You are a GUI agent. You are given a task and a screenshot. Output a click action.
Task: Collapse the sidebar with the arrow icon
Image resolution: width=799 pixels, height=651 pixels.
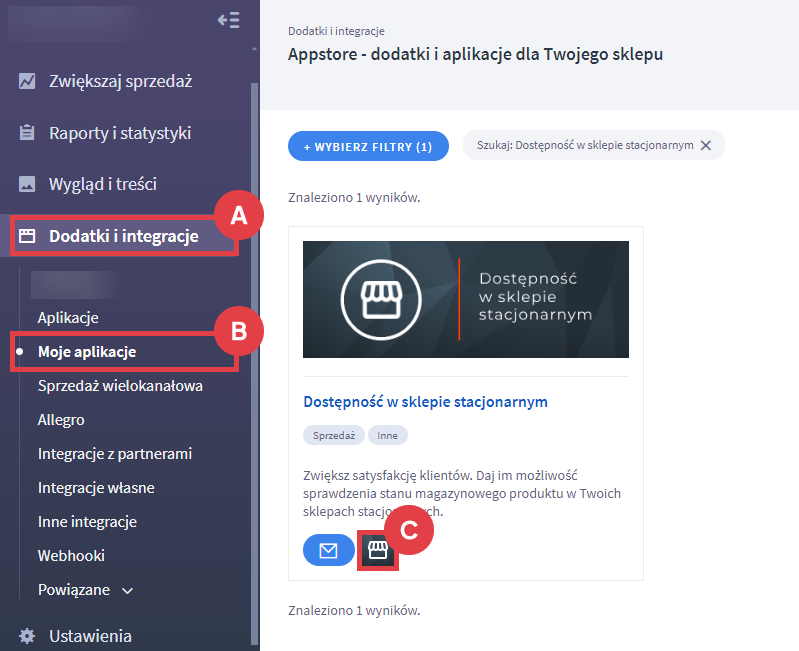point(229,21)
